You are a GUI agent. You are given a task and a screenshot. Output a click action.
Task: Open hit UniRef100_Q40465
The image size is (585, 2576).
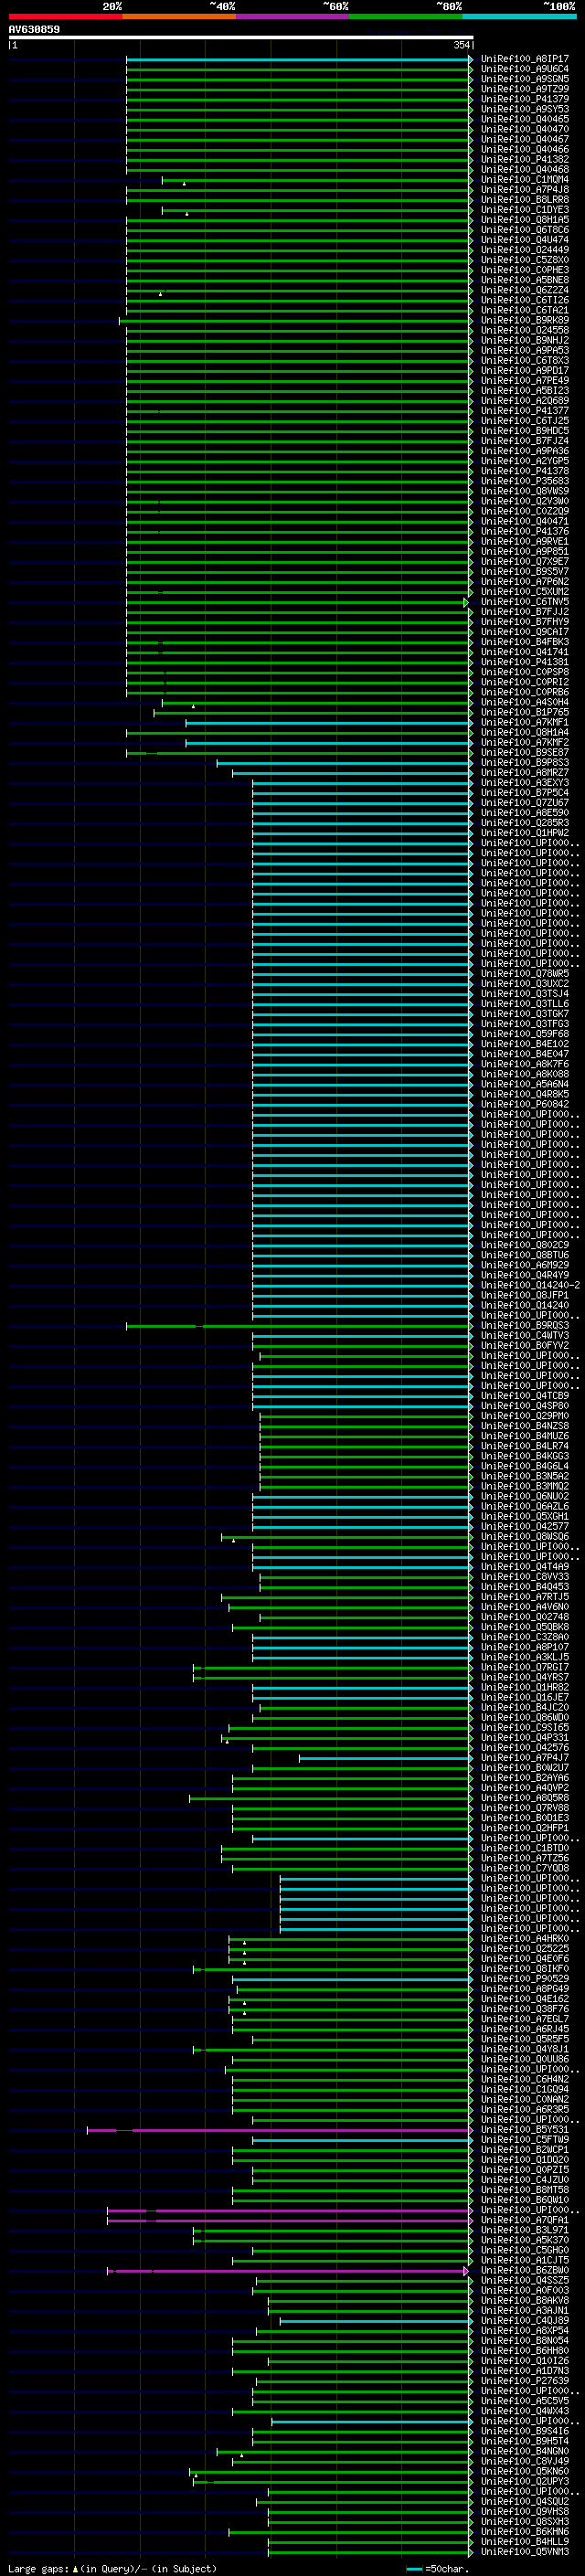pyautogui.click(x=525, y=119)
